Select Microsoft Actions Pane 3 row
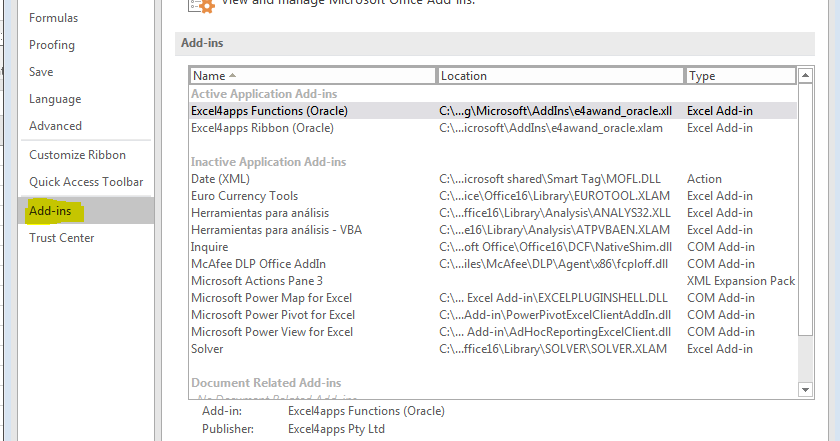 coord(493,281)
